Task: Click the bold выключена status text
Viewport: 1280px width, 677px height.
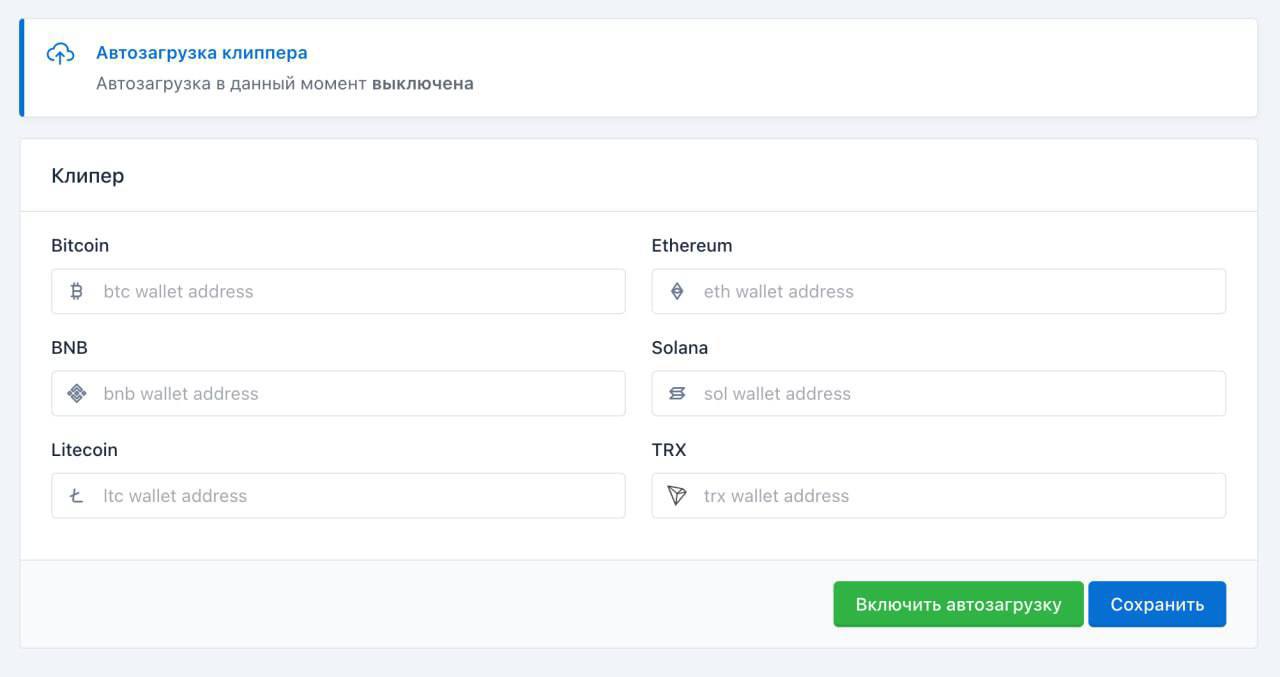Action: pyautogui.click(x=422, y=84)
